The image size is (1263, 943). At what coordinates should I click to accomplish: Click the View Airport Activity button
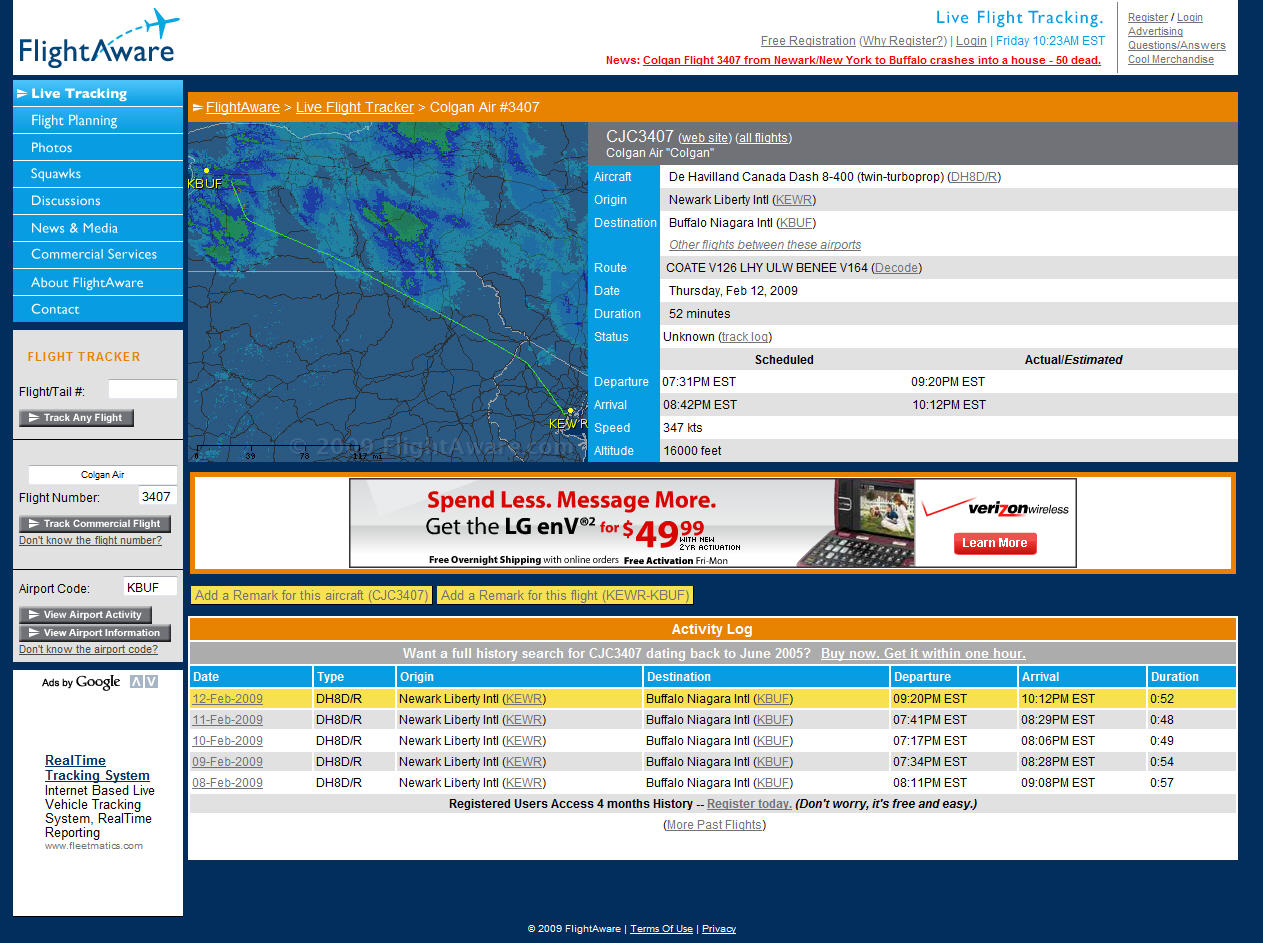pyautogui.click(x=86, y=615)
